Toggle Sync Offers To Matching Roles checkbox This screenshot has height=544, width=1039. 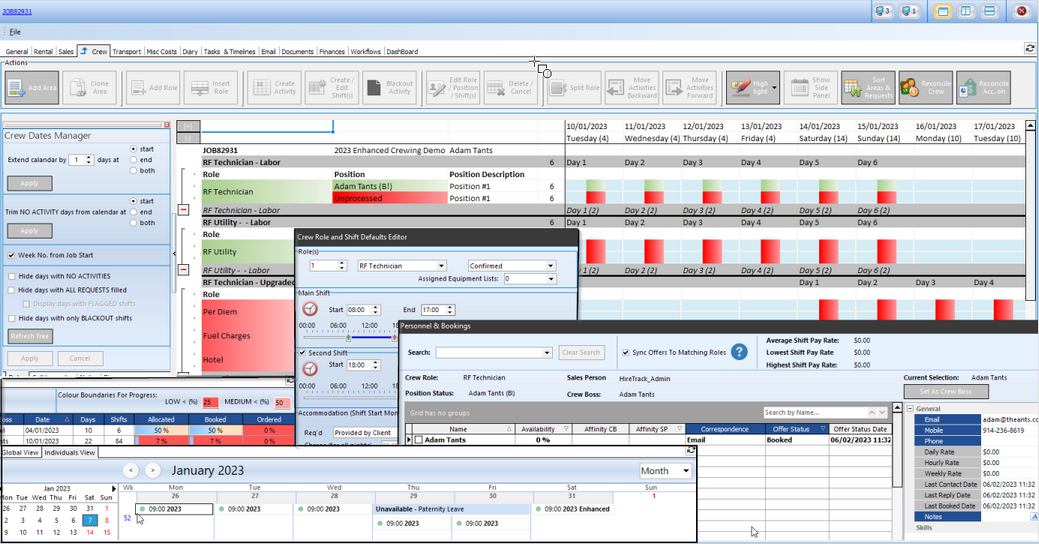click(x=625, y=352)
